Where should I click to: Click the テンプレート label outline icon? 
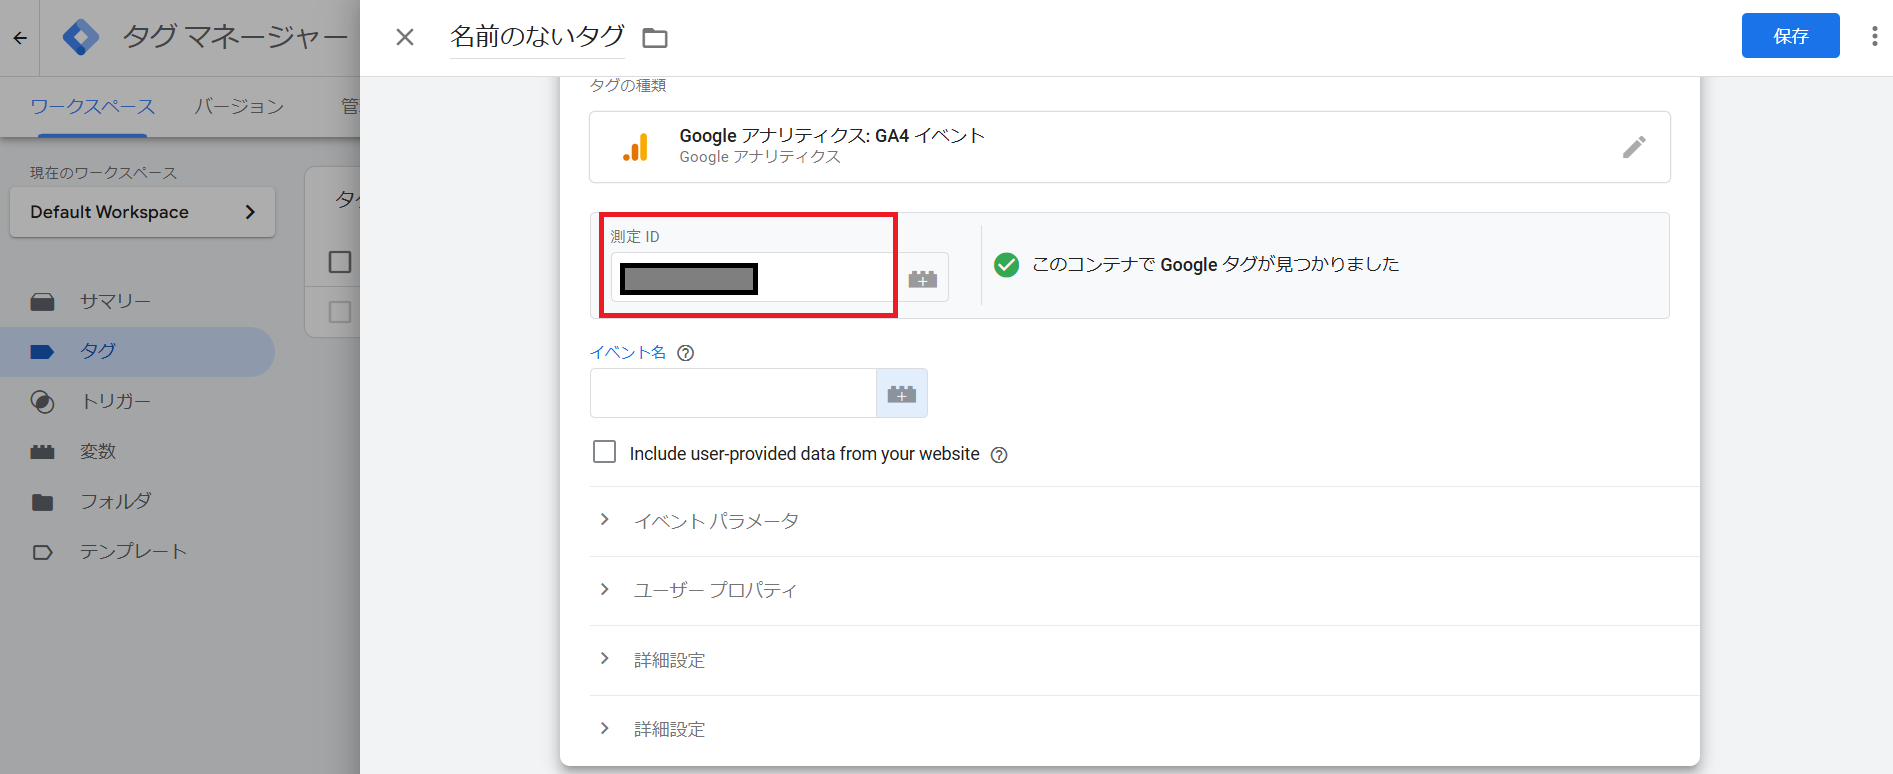[42, 552]
